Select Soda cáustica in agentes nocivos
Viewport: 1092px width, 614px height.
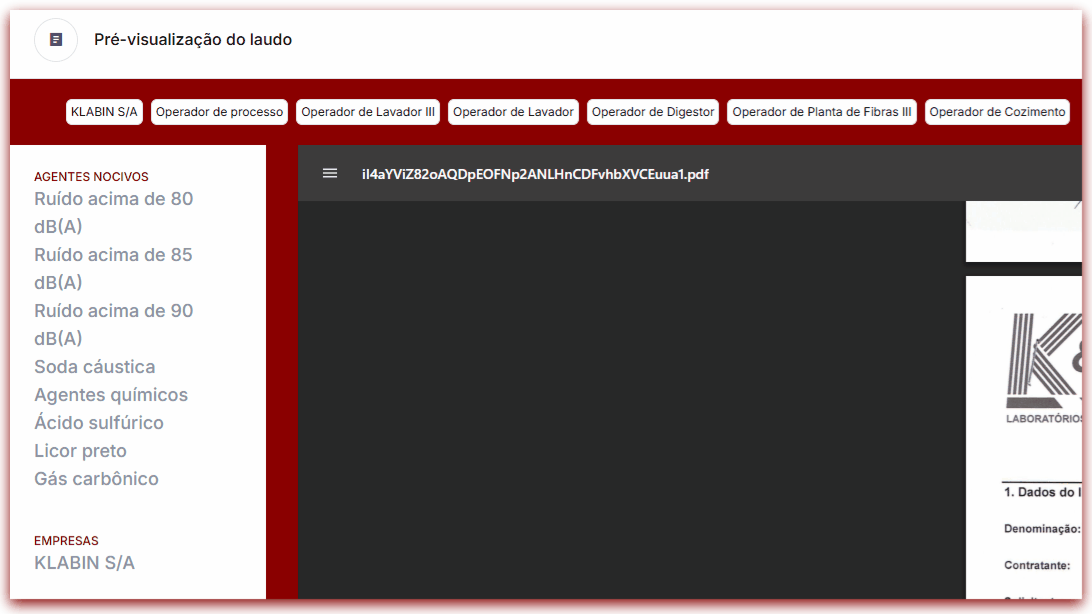coord(95,367)
